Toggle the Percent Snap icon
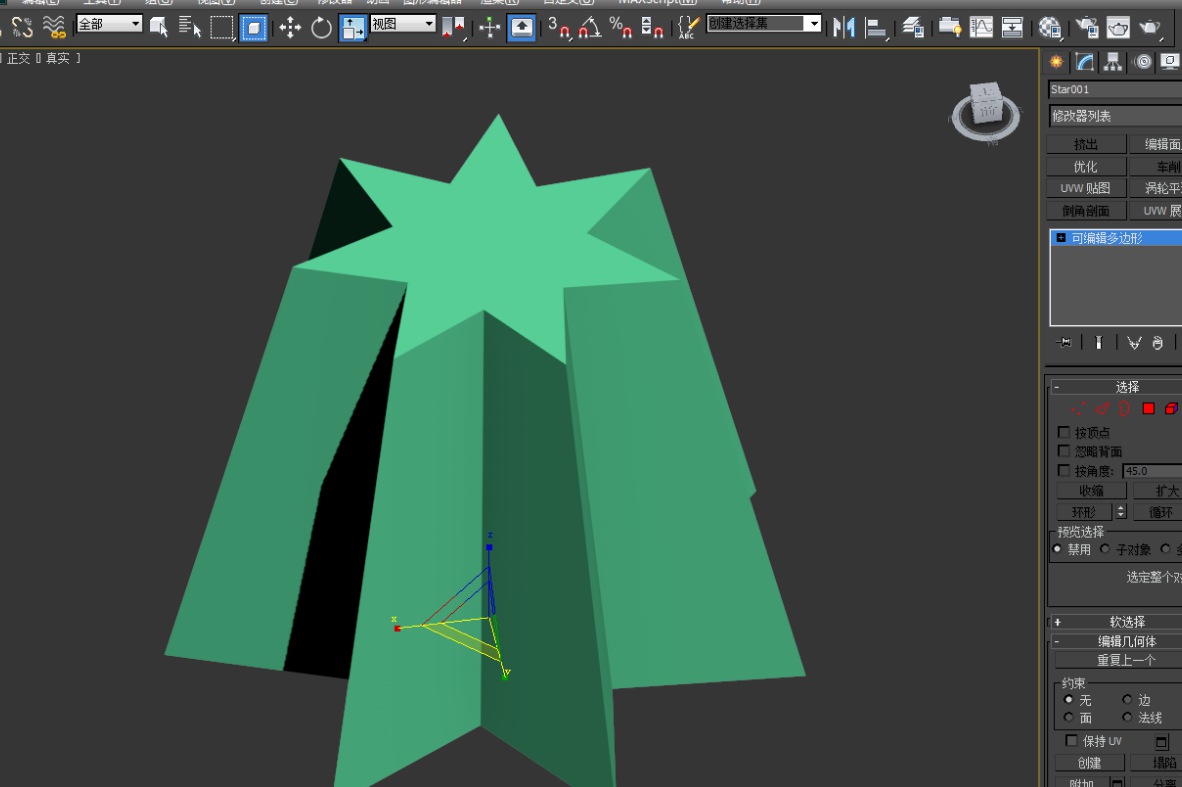The width and height of the screenshot is (1182, 787). (620, 28)
